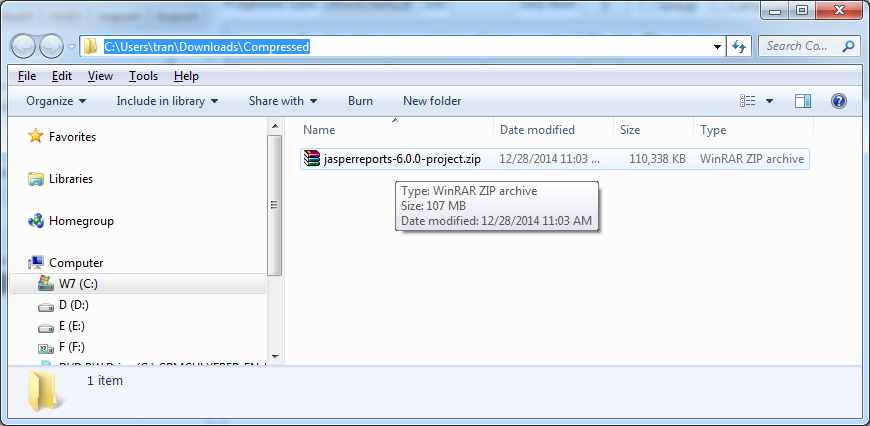
Task: Click the WinRAR archive icon of the file
Action: (x=312, y=159)
